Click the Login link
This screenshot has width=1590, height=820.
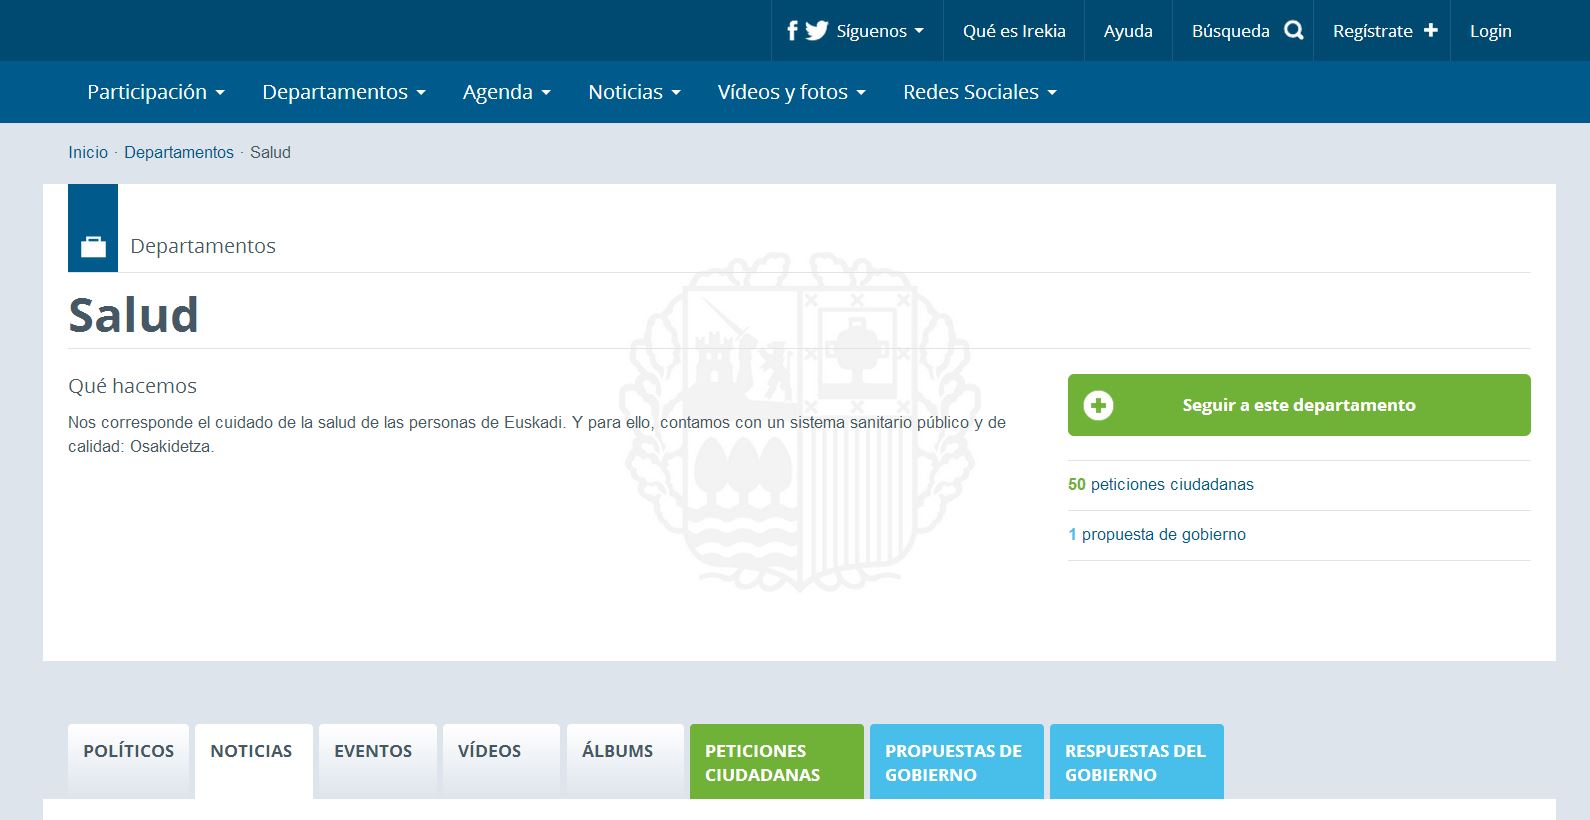1490,31
